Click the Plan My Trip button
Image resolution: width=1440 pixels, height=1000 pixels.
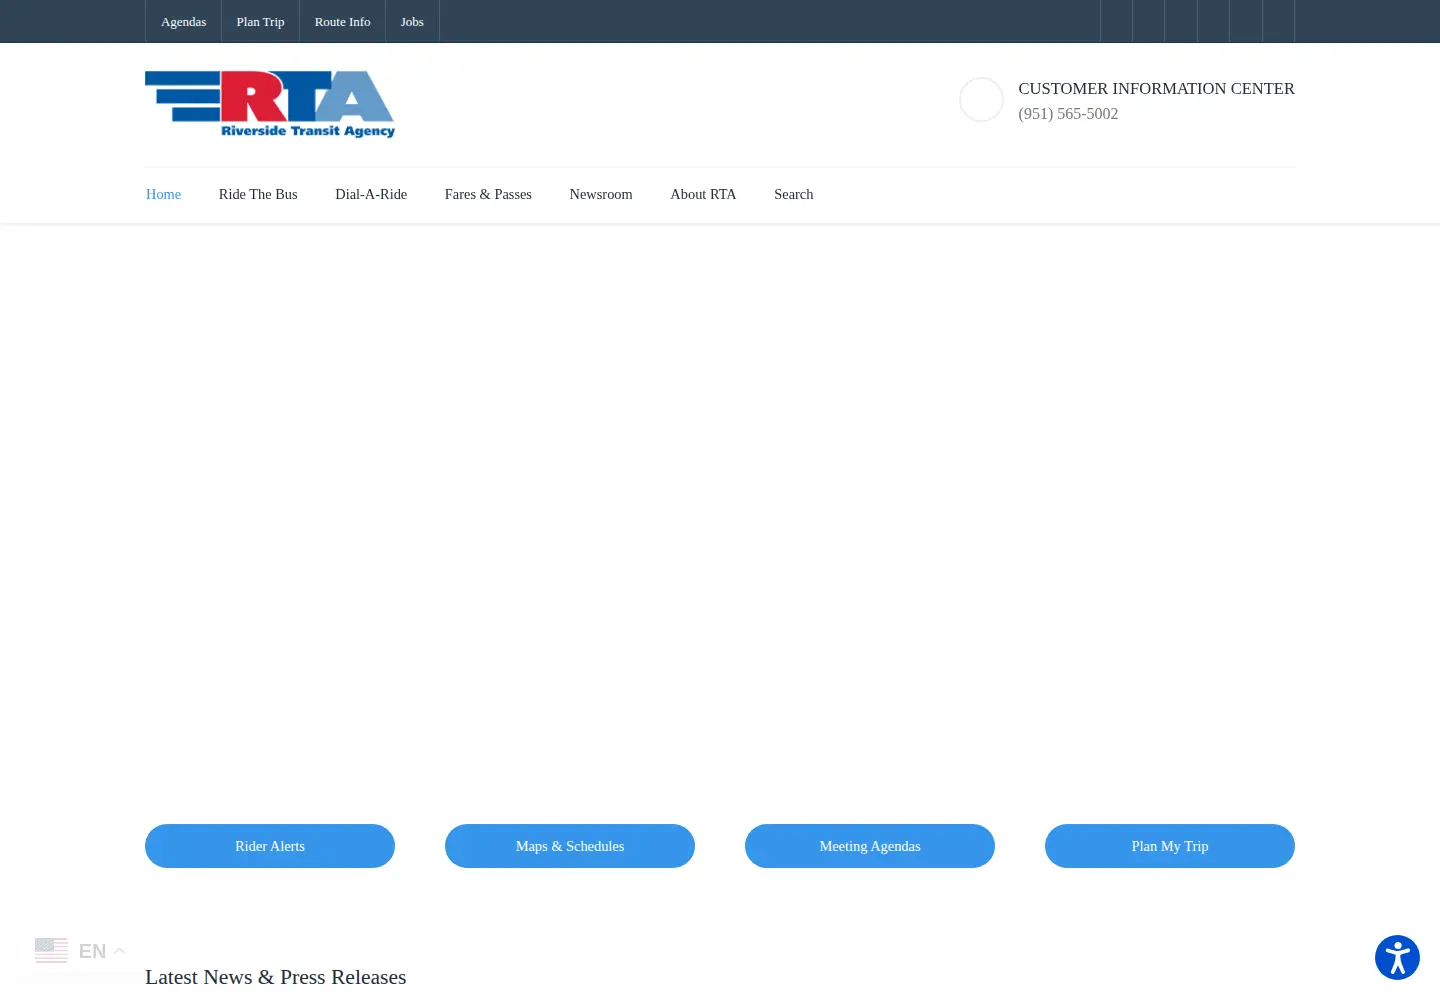[x=1170, y=846]
